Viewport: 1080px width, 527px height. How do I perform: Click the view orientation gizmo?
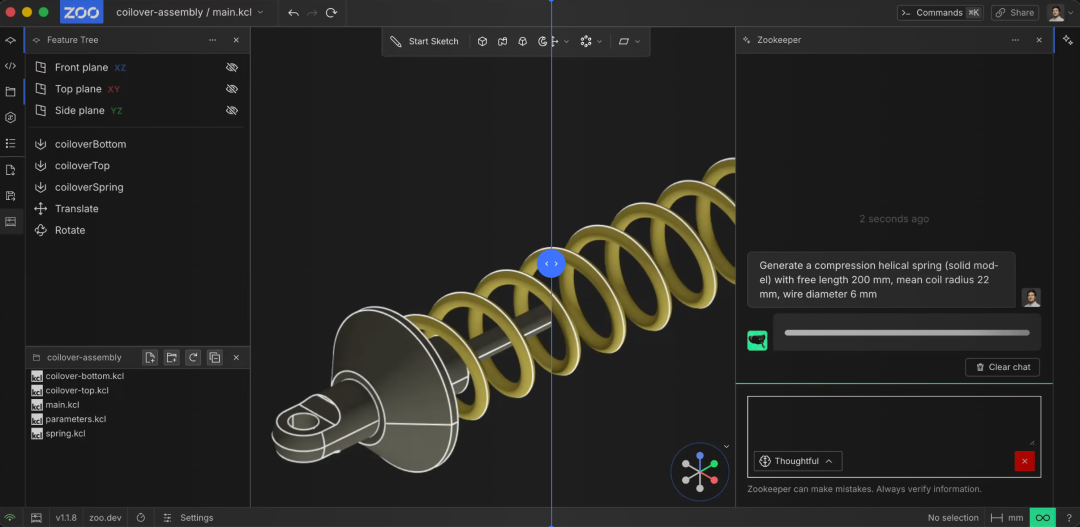tap(700, 472)
